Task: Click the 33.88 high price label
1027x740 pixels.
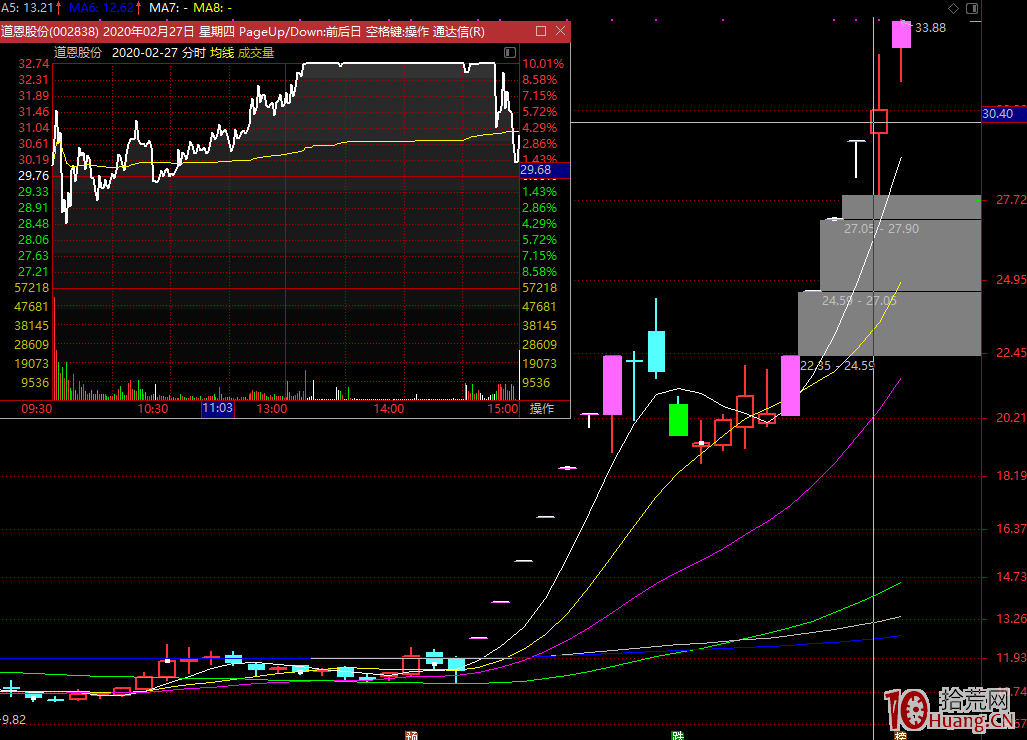Action: 930,28
